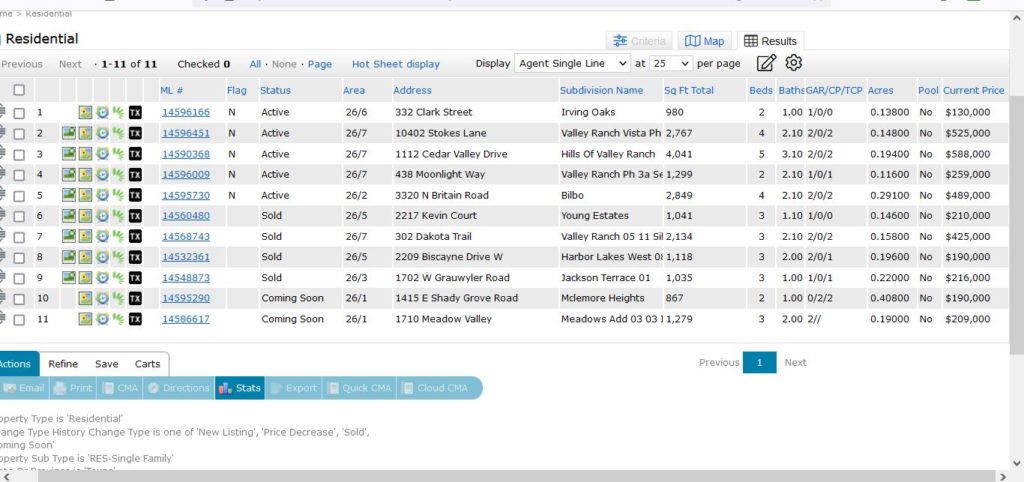
Task: Click the Quick CMA button
Action: point(359,388)
